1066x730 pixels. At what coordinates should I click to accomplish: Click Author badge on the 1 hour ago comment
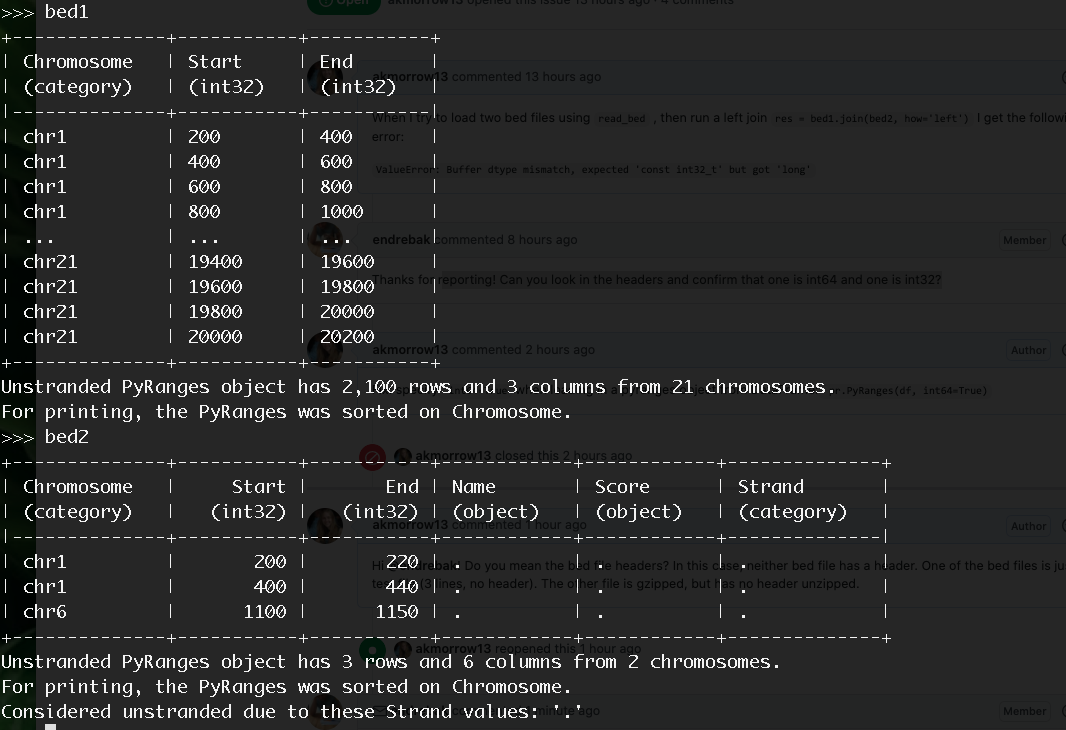coord(1028,526)
